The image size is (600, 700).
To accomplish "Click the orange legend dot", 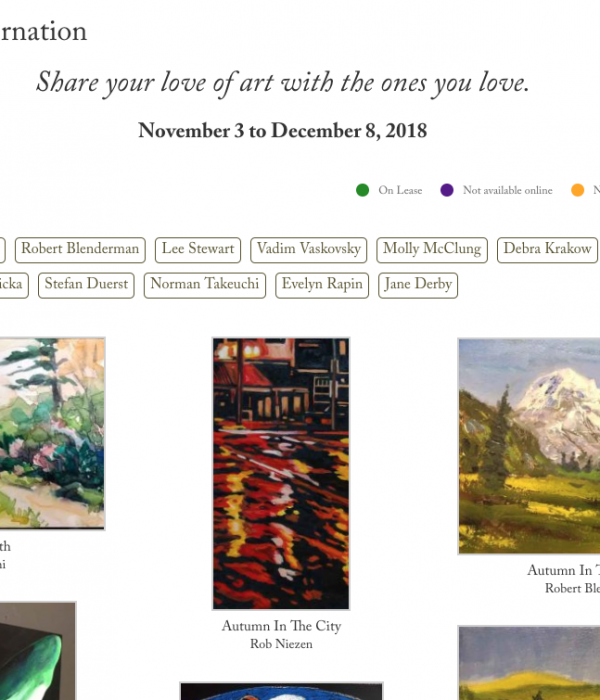I will pyautogui.click(x=578, y=190).
